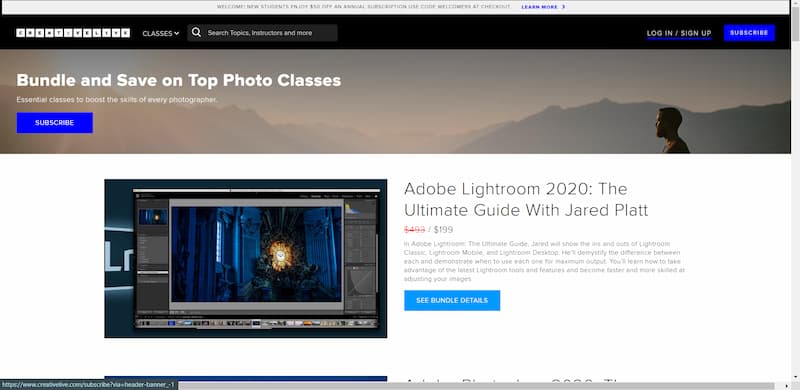Click the hero banner Subscribe button
Viewport: 800px width, 390px height.
[55, 123]
